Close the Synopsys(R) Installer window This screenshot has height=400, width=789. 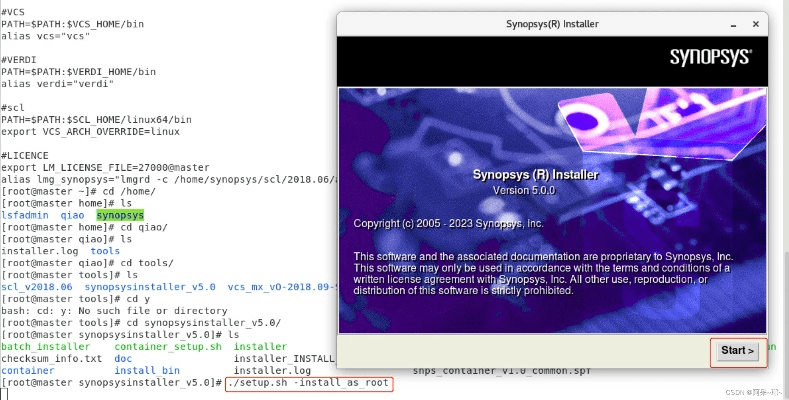(756, 24)
